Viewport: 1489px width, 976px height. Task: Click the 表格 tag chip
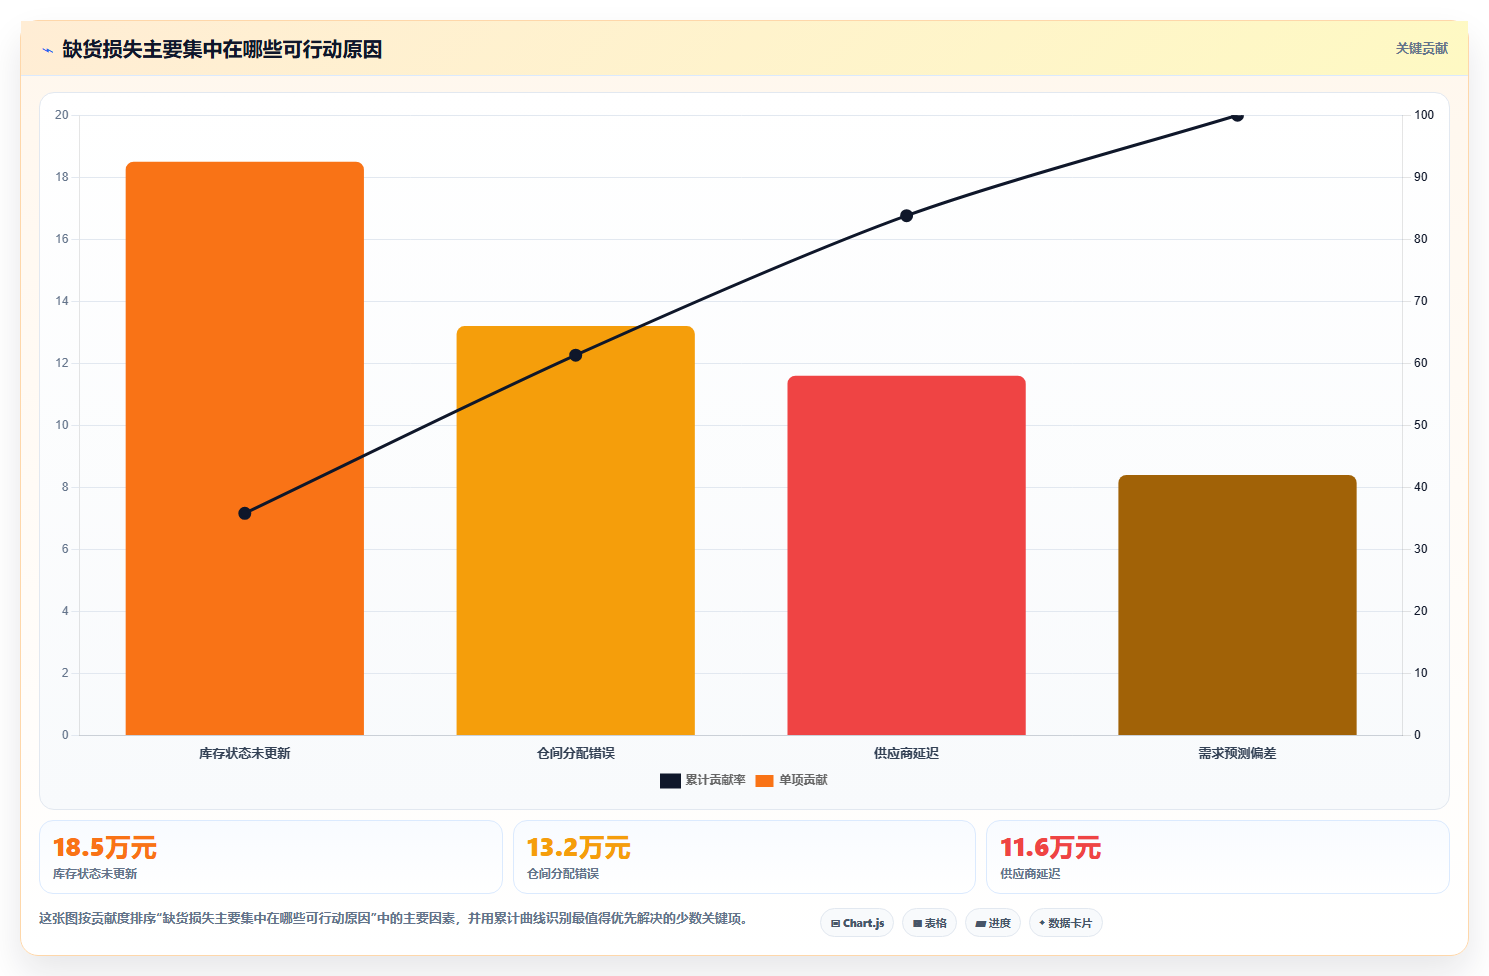(x=929, y=923)
